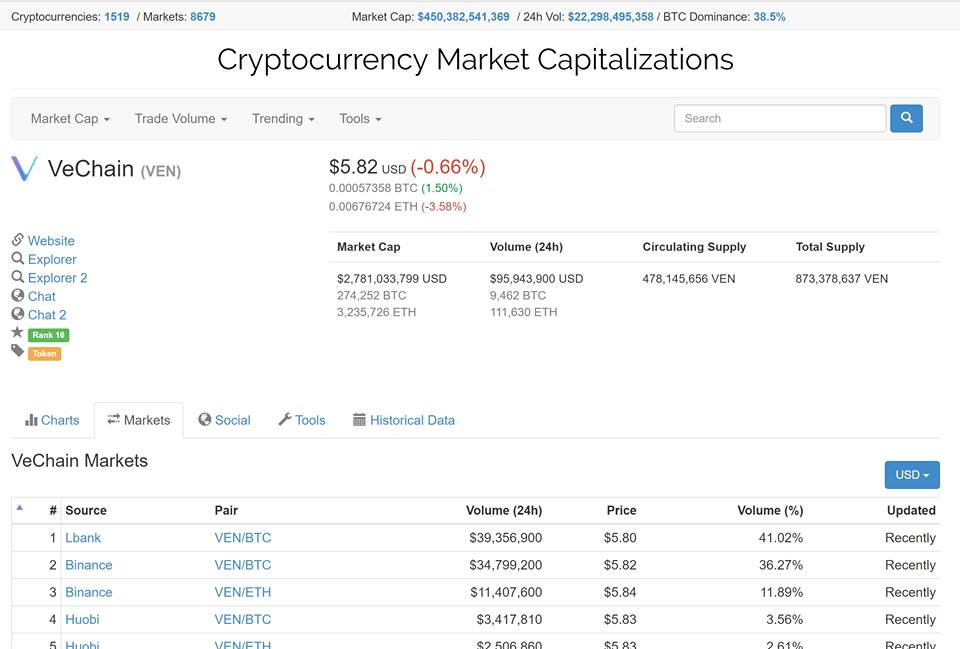Open Binance link in row 2
This screenshot has height=649, width=960.
coord(89,565)
